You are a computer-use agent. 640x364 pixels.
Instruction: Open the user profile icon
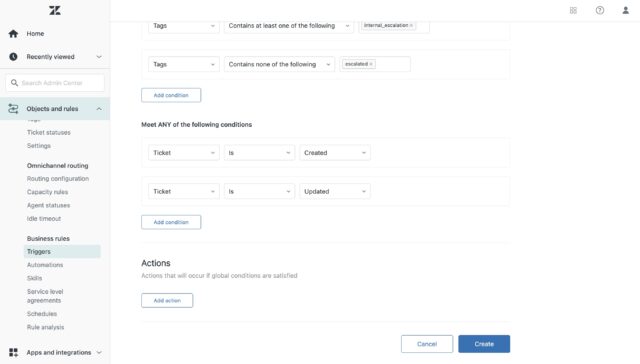(x=625, y=11)
